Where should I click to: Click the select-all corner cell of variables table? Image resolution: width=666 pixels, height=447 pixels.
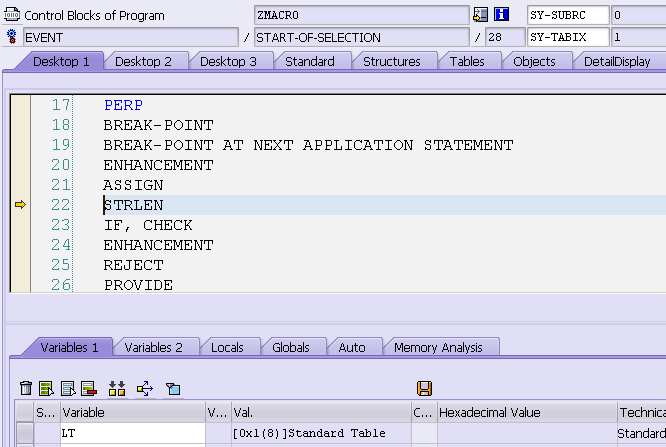pos(25,412)
